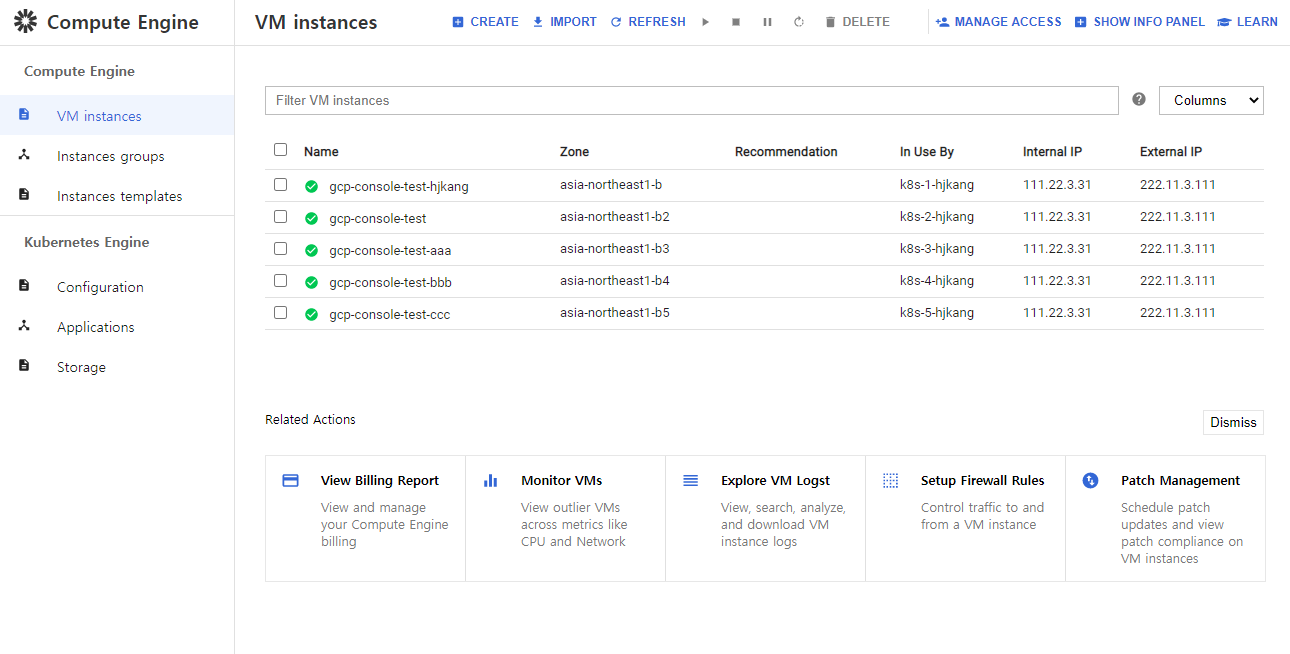Viewport: 1290px width, 654px height.
Task: Click the stop instance square icon
Action: (736, 22)
